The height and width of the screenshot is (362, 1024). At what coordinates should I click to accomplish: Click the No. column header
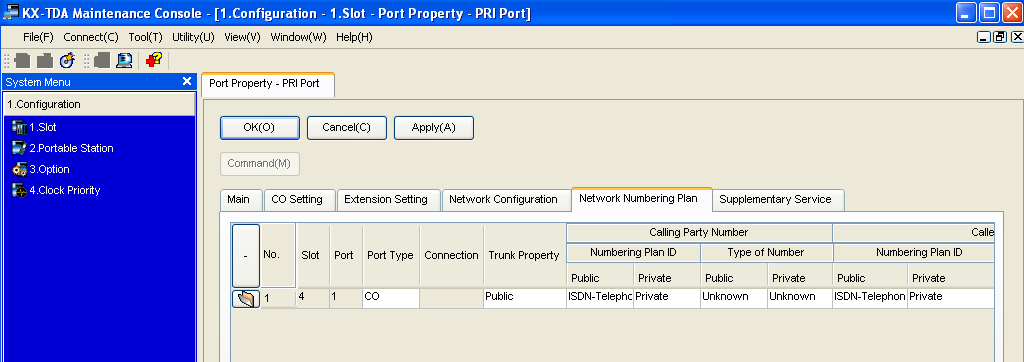coord(278,255)
